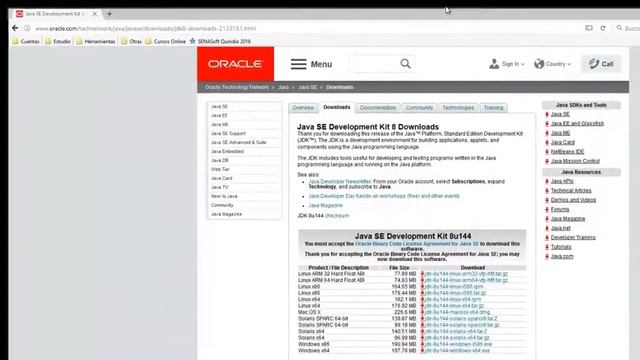640x360 pixels.
Task: Go back using the browser back arrow
Action: [x=15, y=28]
